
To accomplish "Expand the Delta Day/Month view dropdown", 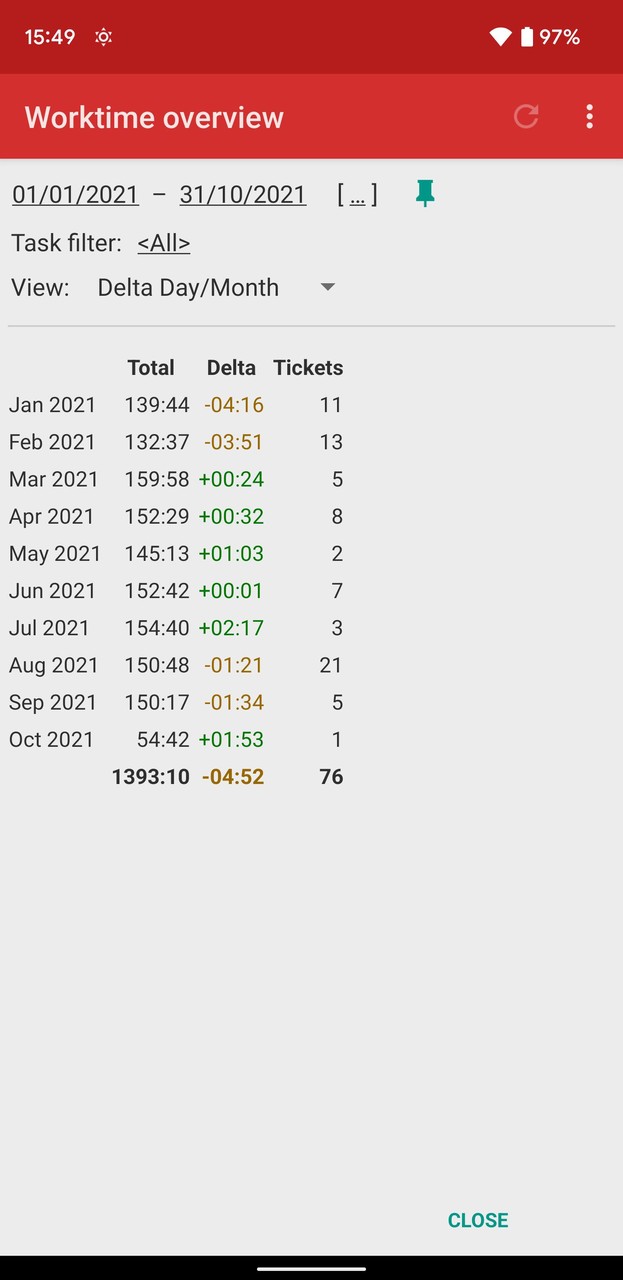I will click(x=188, y=288).
